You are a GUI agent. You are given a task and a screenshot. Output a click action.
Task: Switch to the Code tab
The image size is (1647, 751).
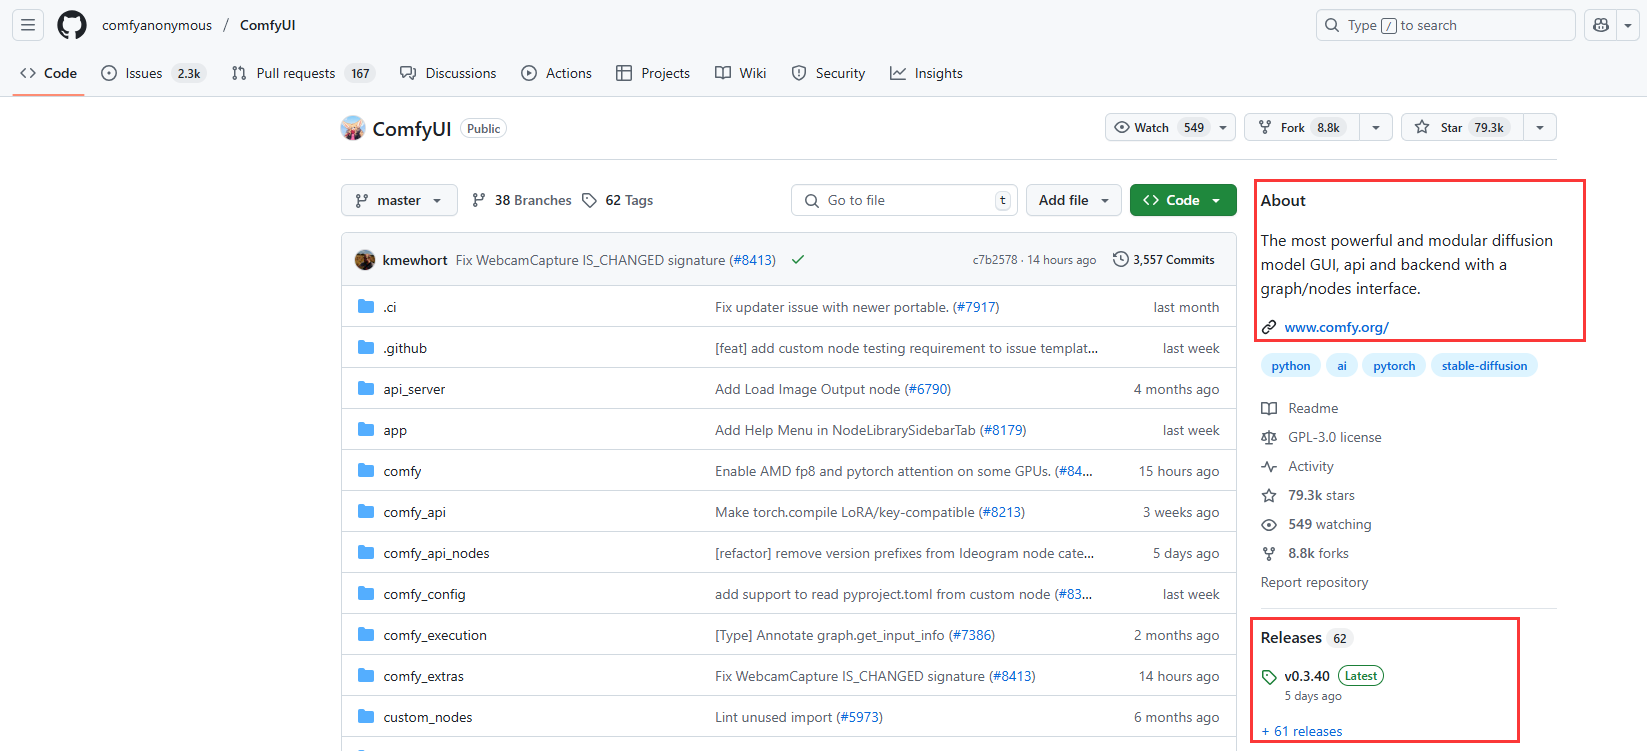(x=48, y=73)
